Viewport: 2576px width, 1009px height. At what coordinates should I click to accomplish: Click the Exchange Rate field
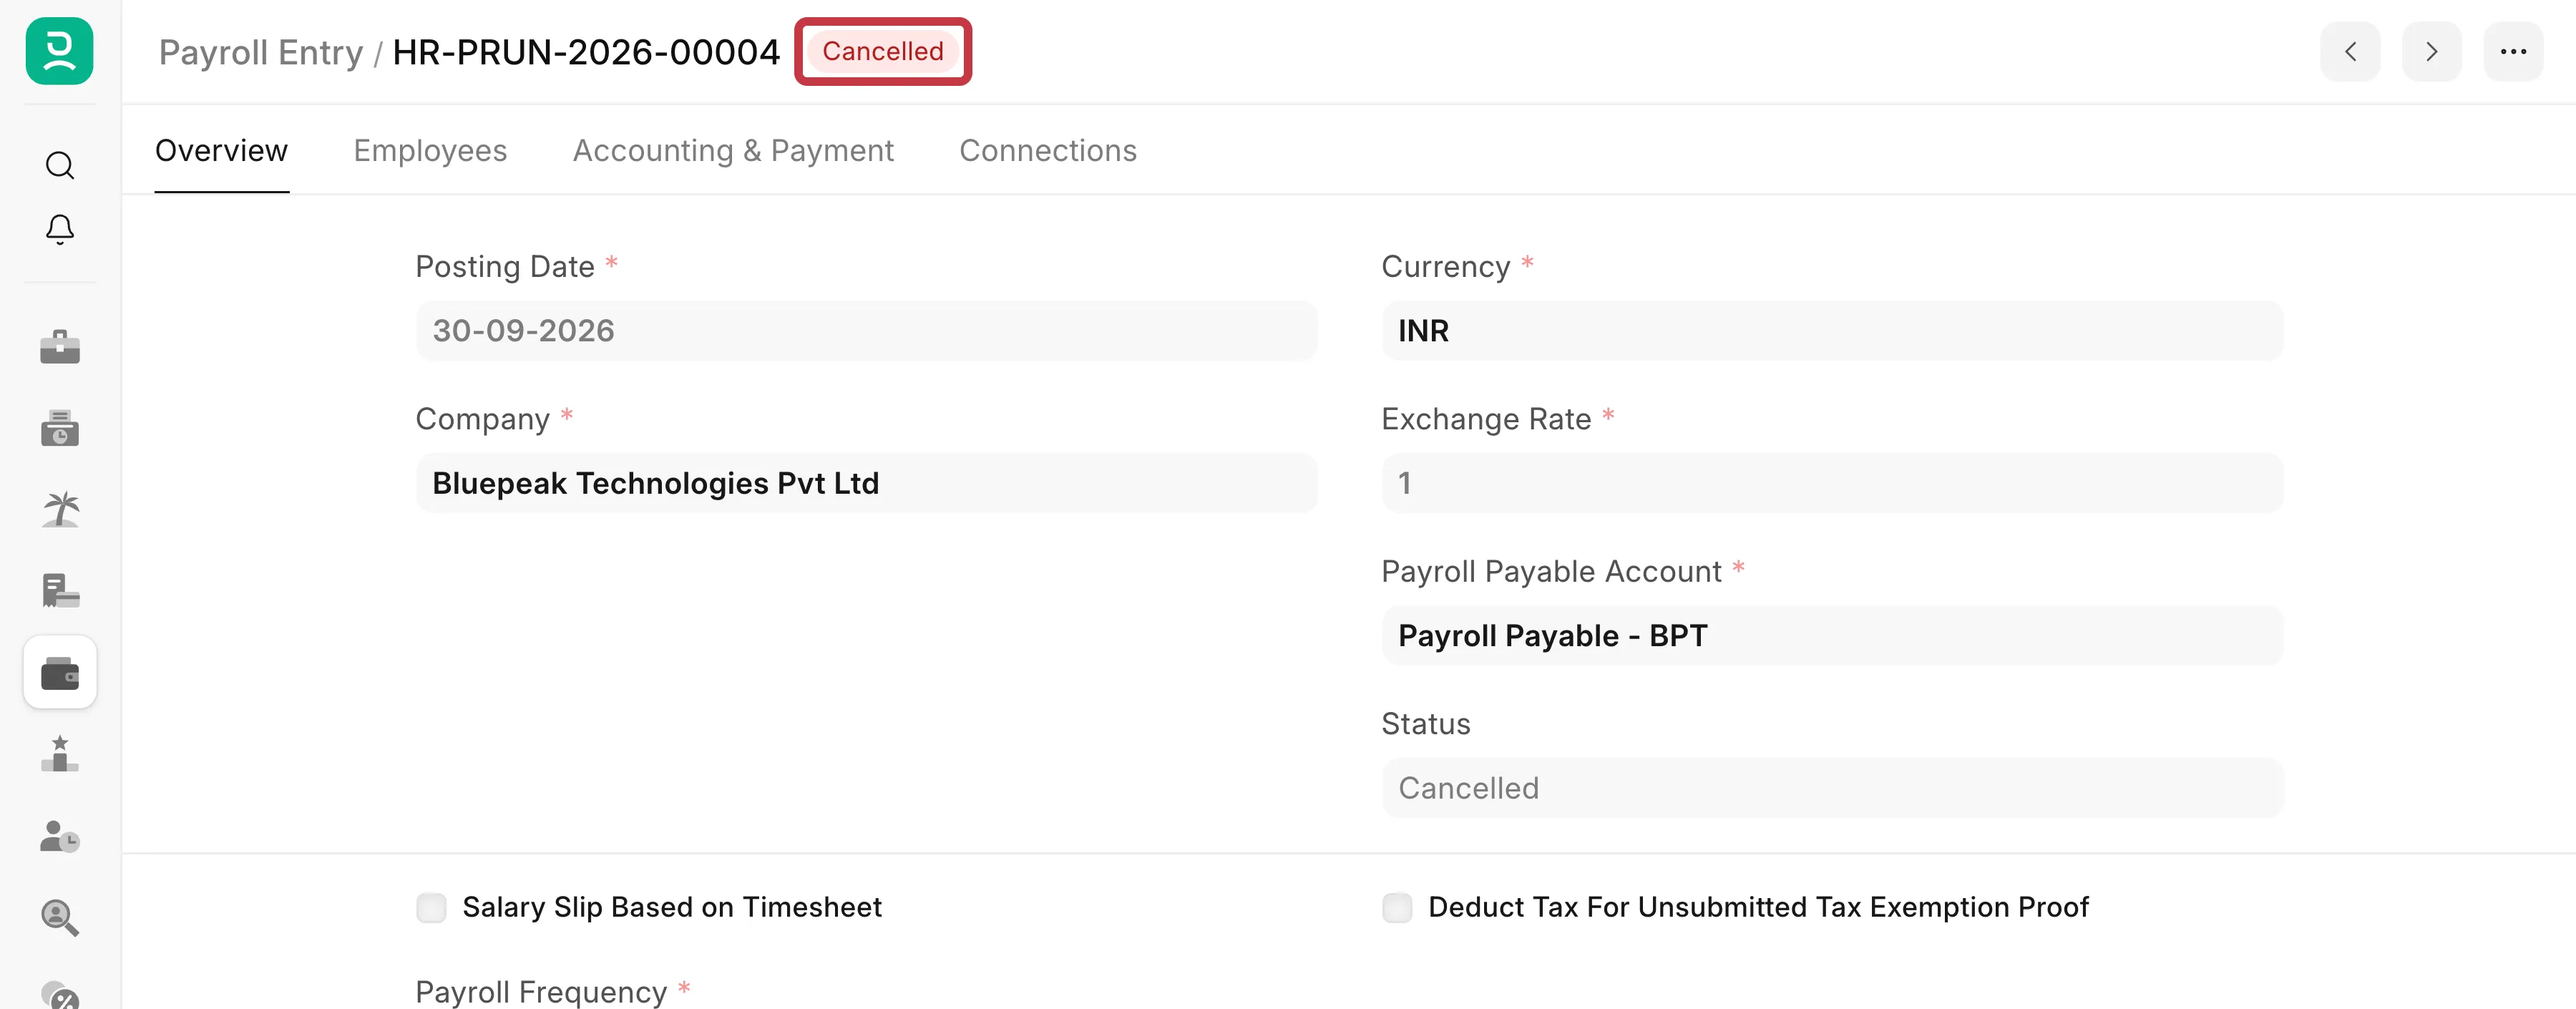click(1832, 483)
